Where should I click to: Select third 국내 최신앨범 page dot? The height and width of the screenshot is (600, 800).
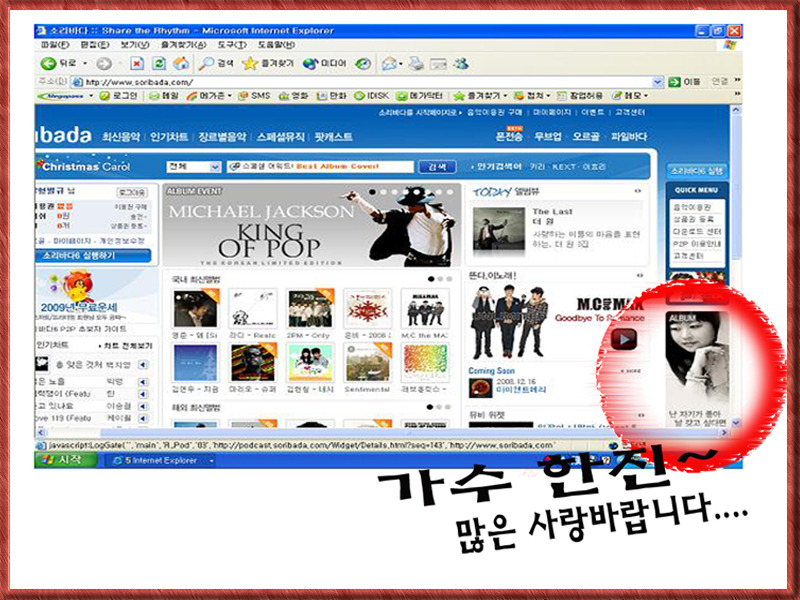[449, 279]
